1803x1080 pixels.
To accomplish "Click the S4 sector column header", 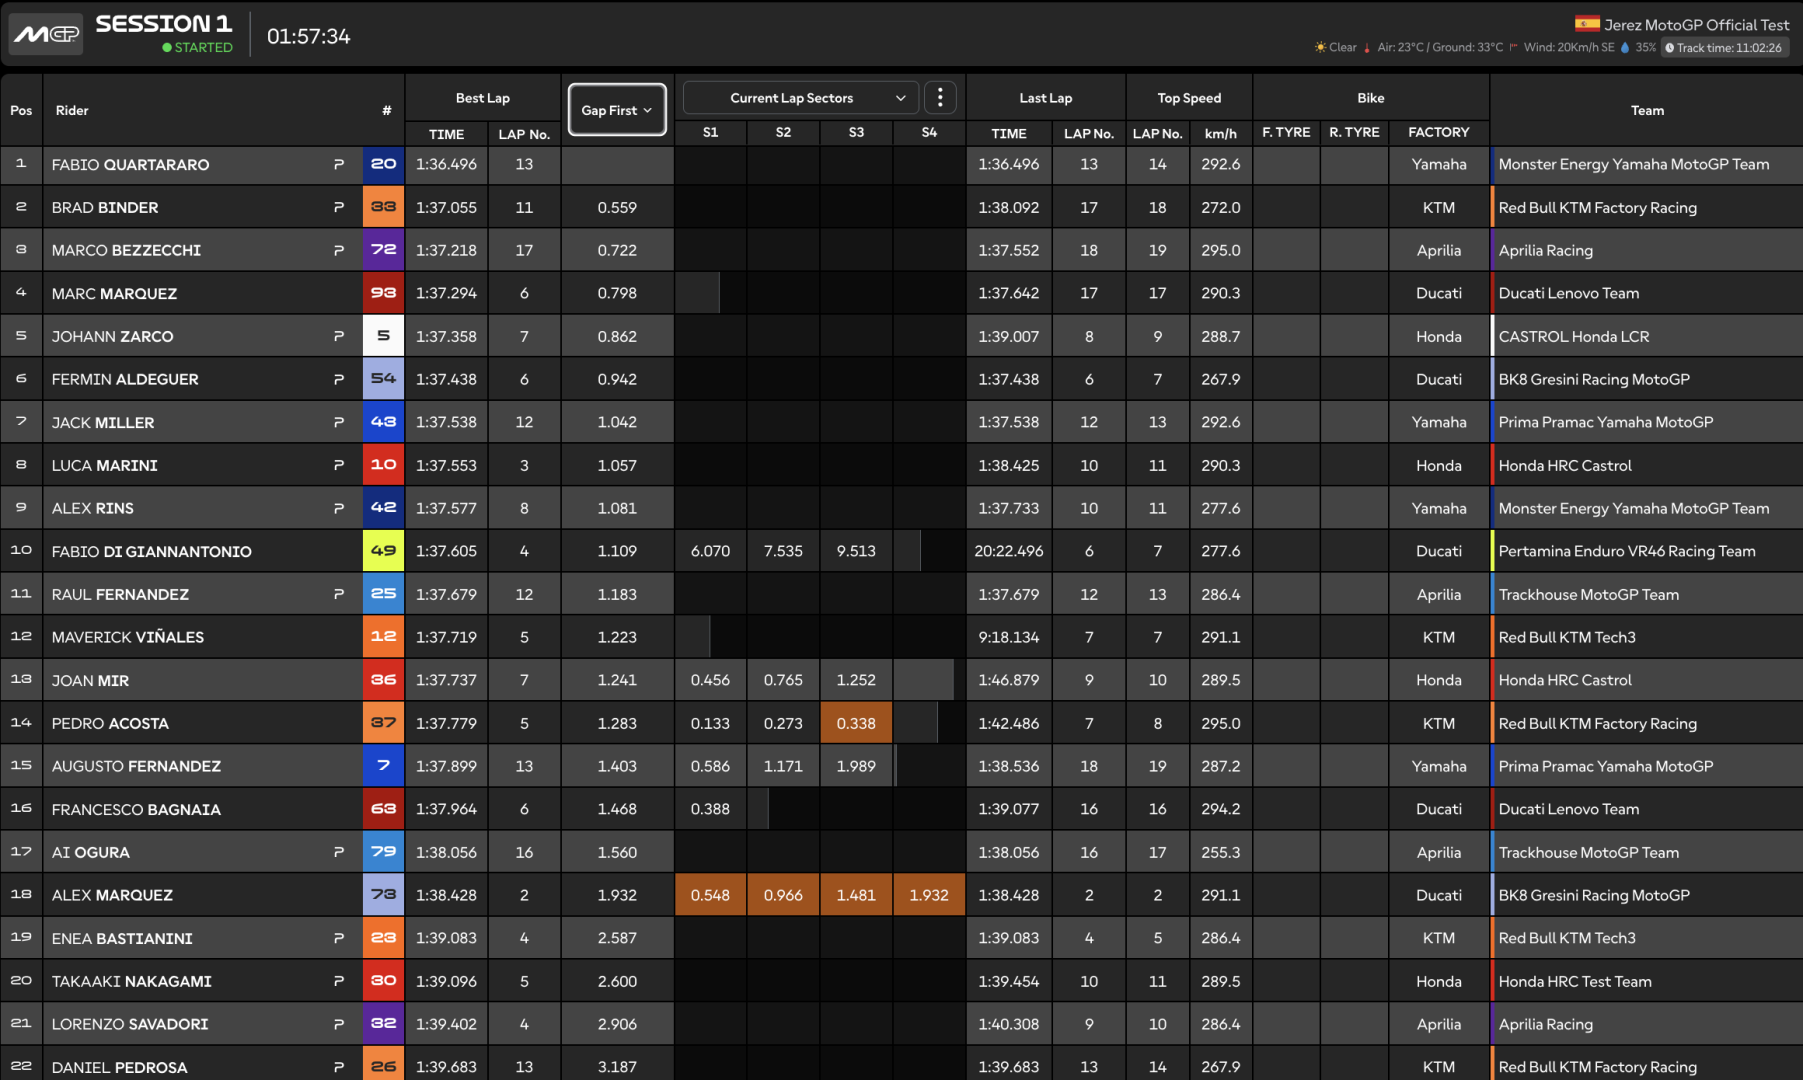I will (929, 132).
